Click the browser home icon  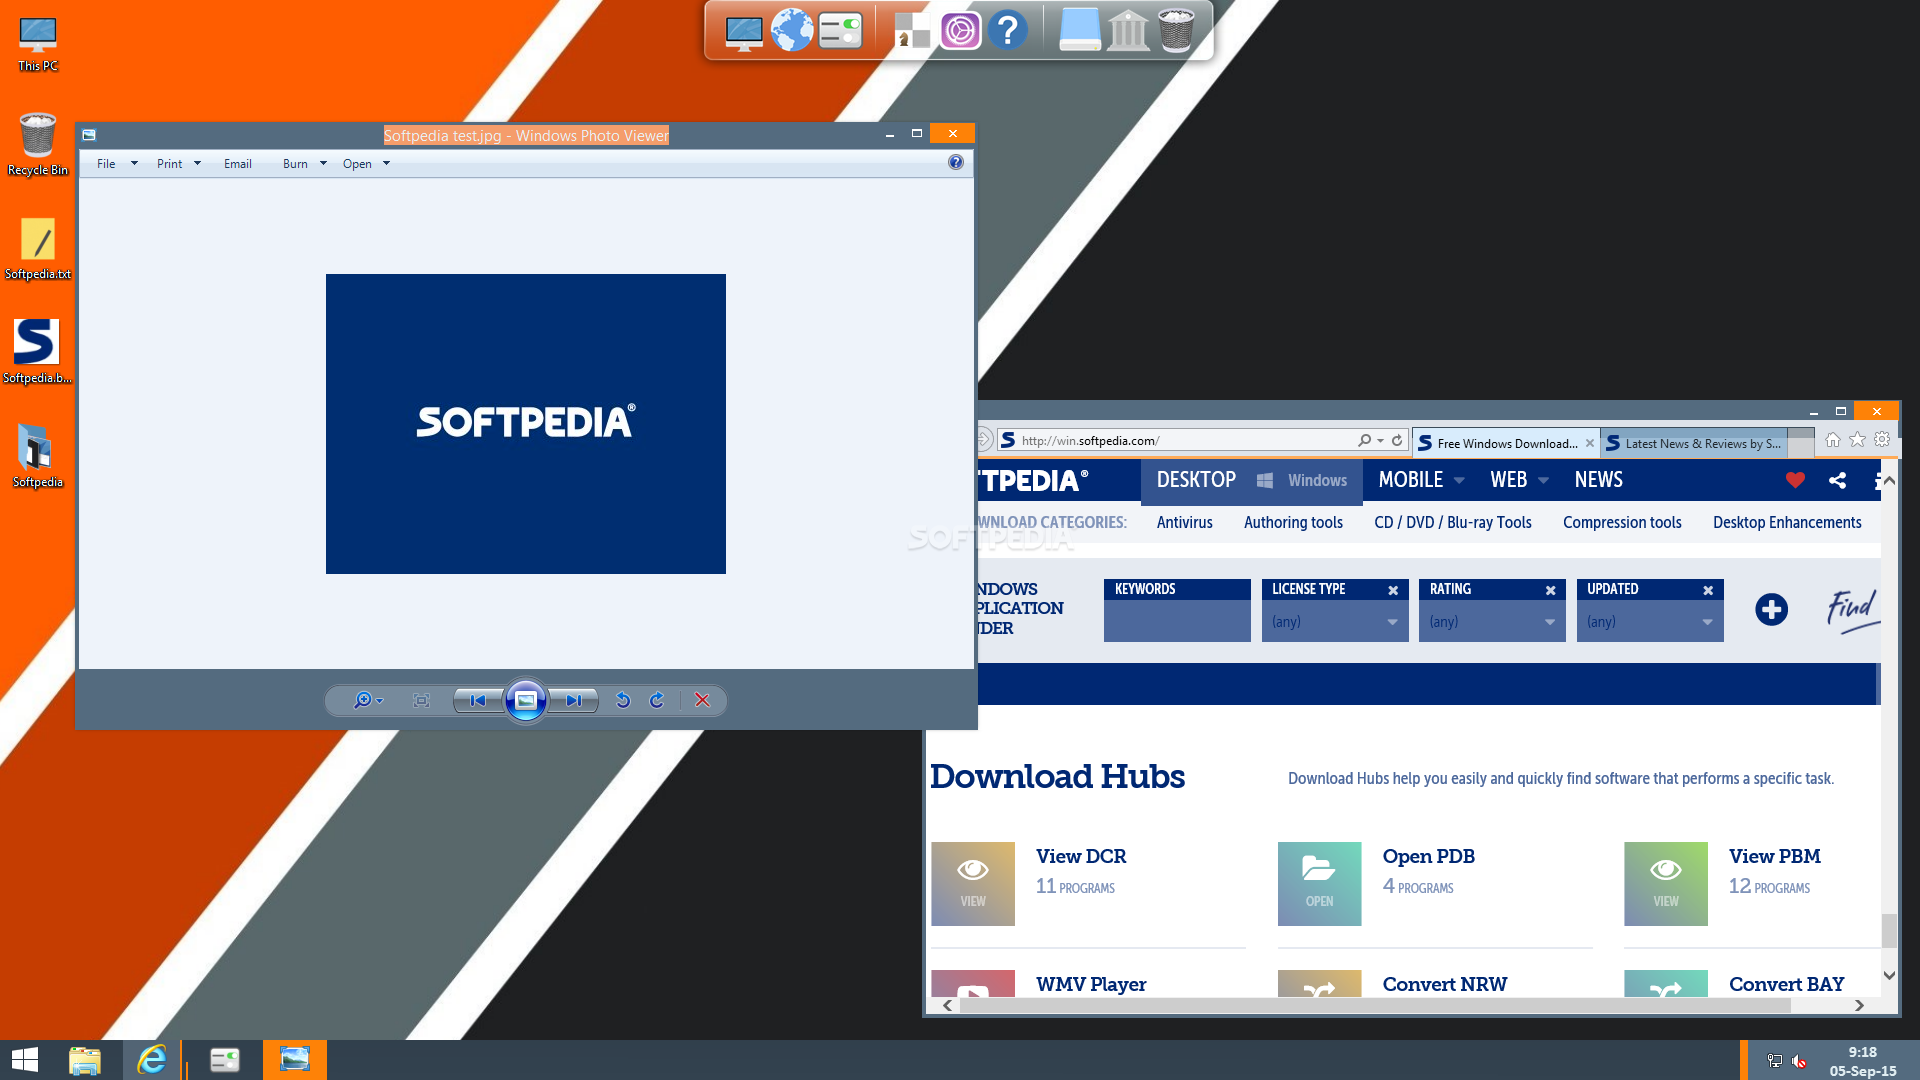pyautogui.click(x=1833, y=440)
